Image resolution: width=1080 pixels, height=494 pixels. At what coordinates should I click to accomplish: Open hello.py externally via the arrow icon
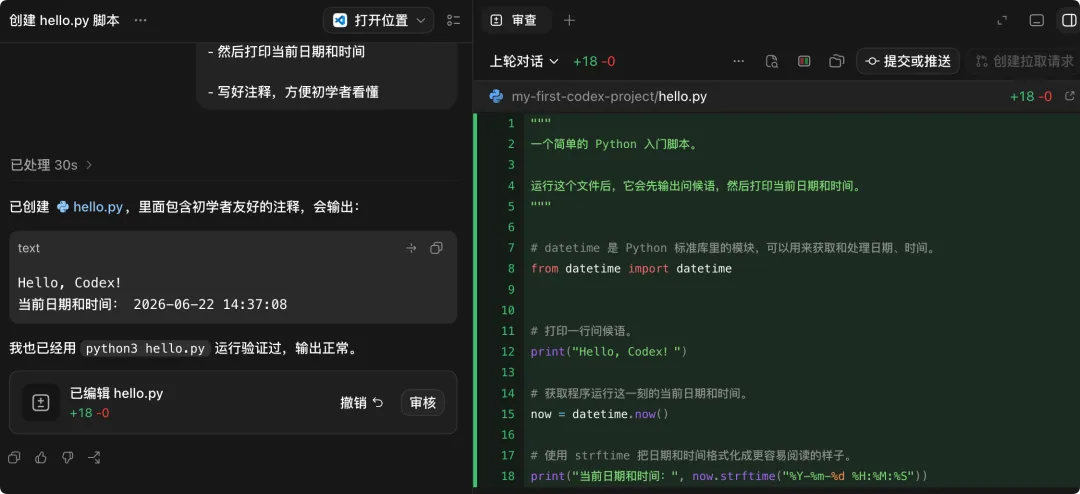click(1070, 96)
